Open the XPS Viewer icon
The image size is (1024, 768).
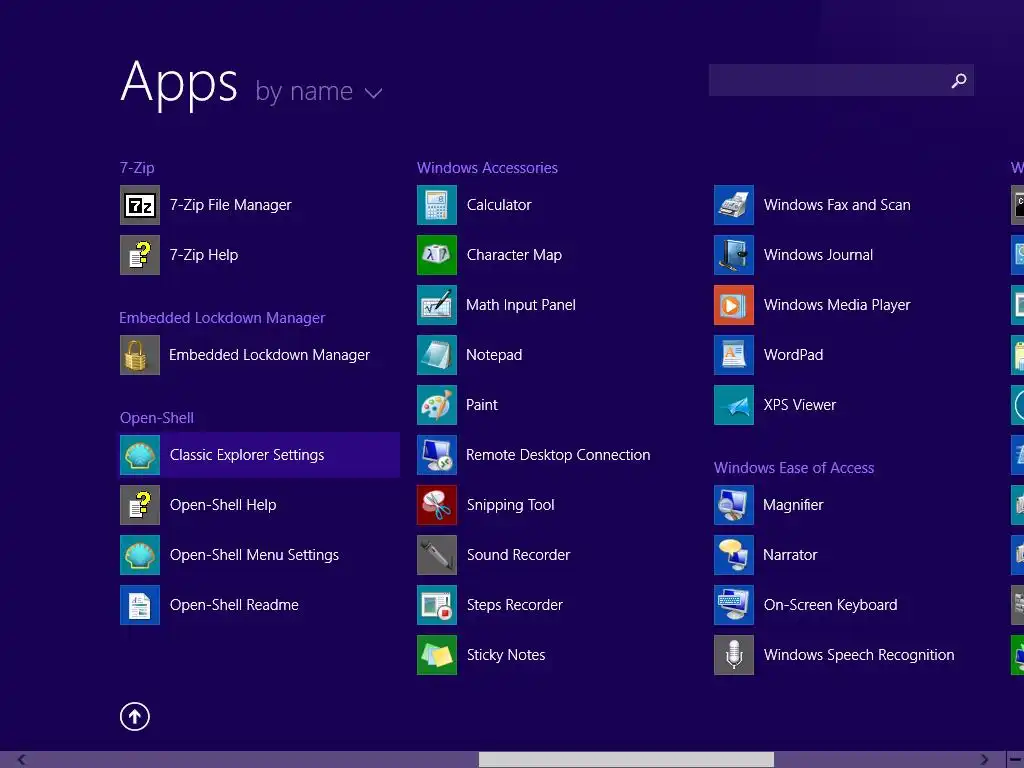coord(734,405)
